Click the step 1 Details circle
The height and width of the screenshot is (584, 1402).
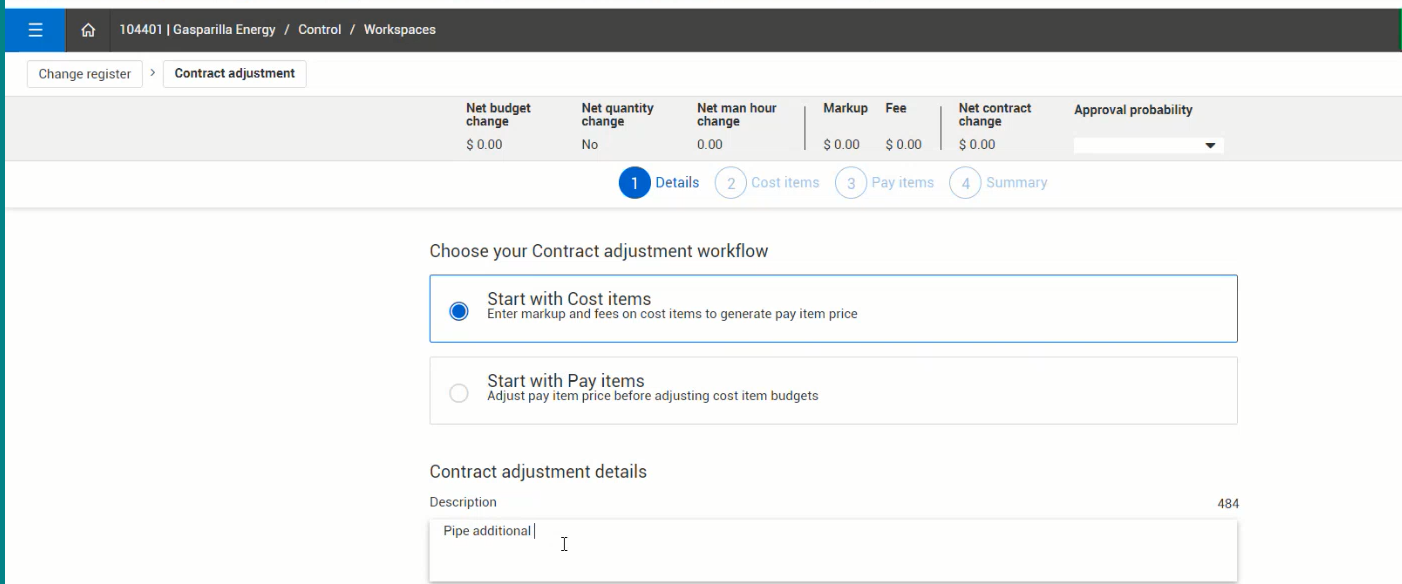tap(634, 183)
